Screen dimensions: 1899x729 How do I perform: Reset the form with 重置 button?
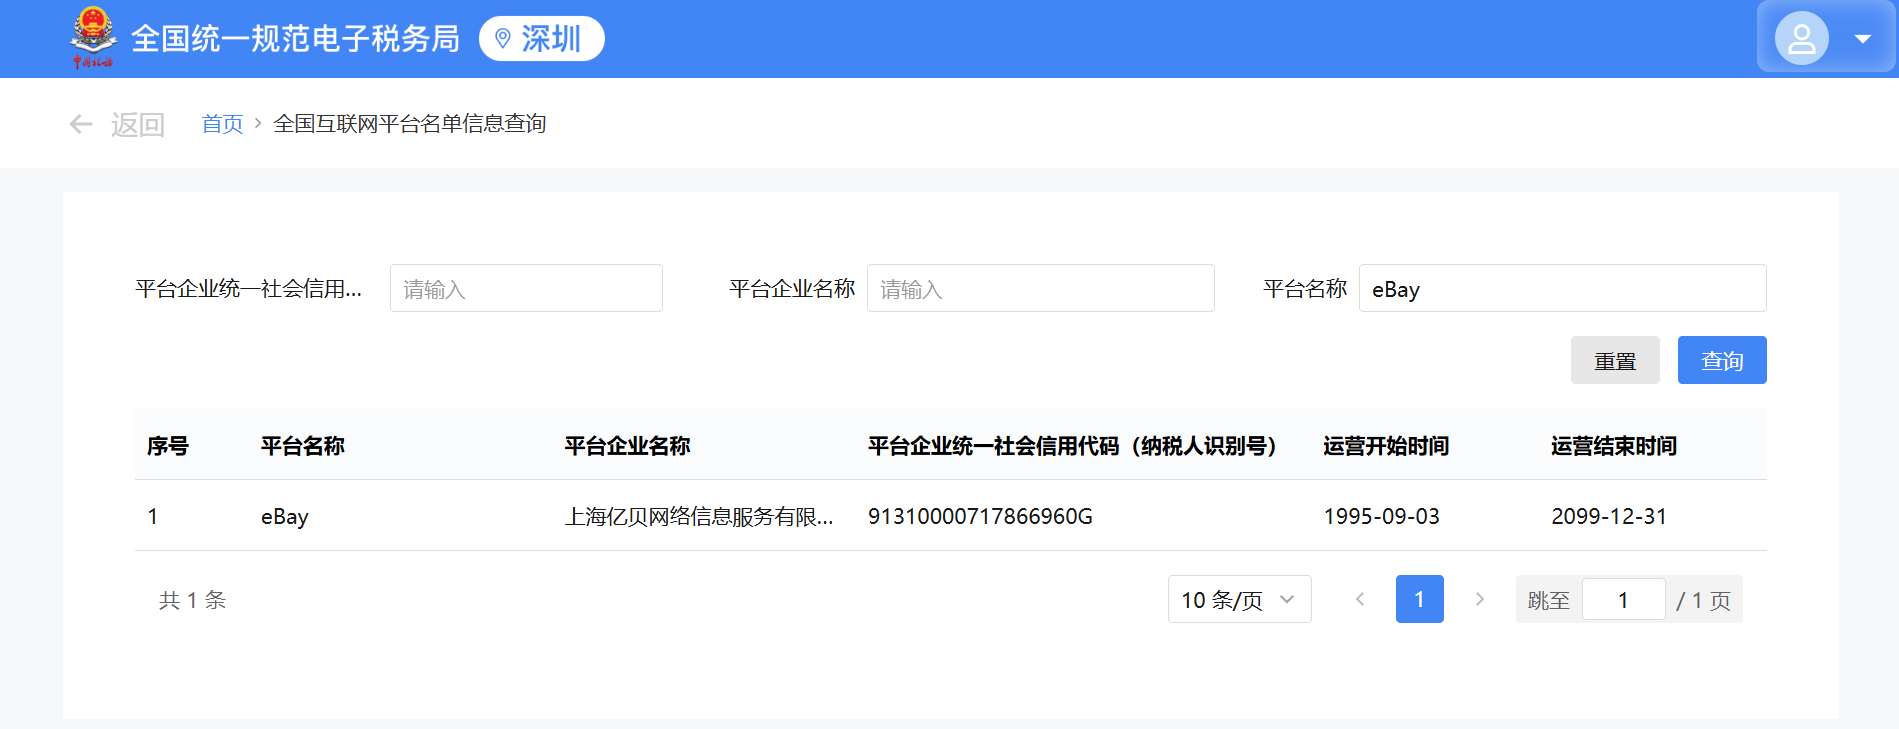click(1615, 360)
